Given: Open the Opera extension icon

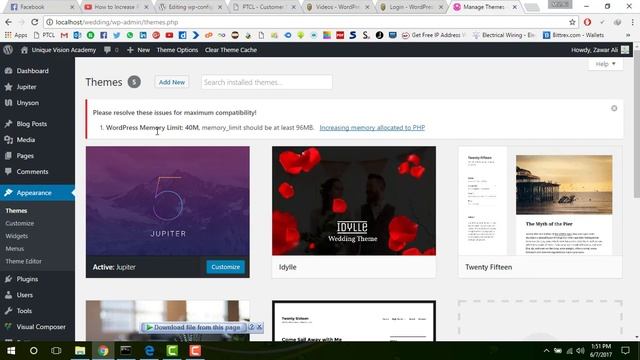Looking at the screenshot, I should point(587,22).
